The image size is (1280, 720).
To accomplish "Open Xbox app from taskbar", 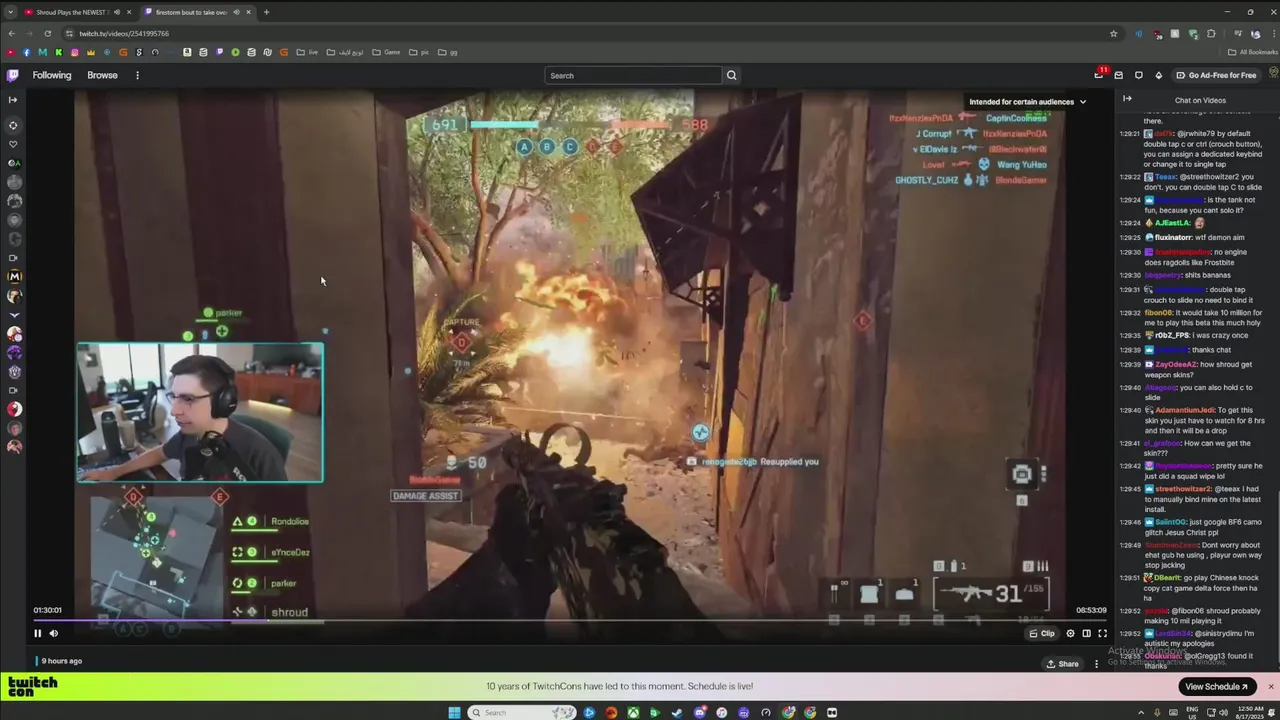I will tap(633, 712).
